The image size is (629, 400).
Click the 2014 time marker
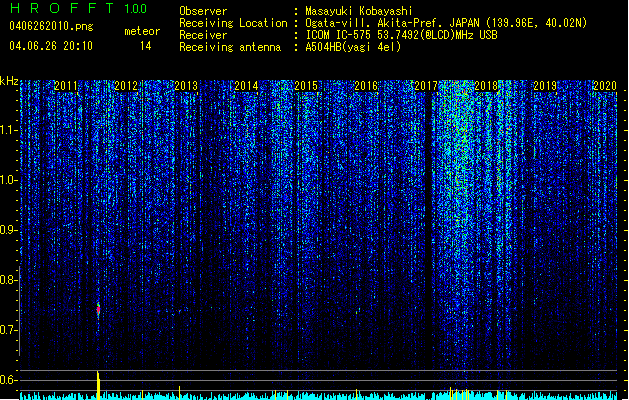246,86
